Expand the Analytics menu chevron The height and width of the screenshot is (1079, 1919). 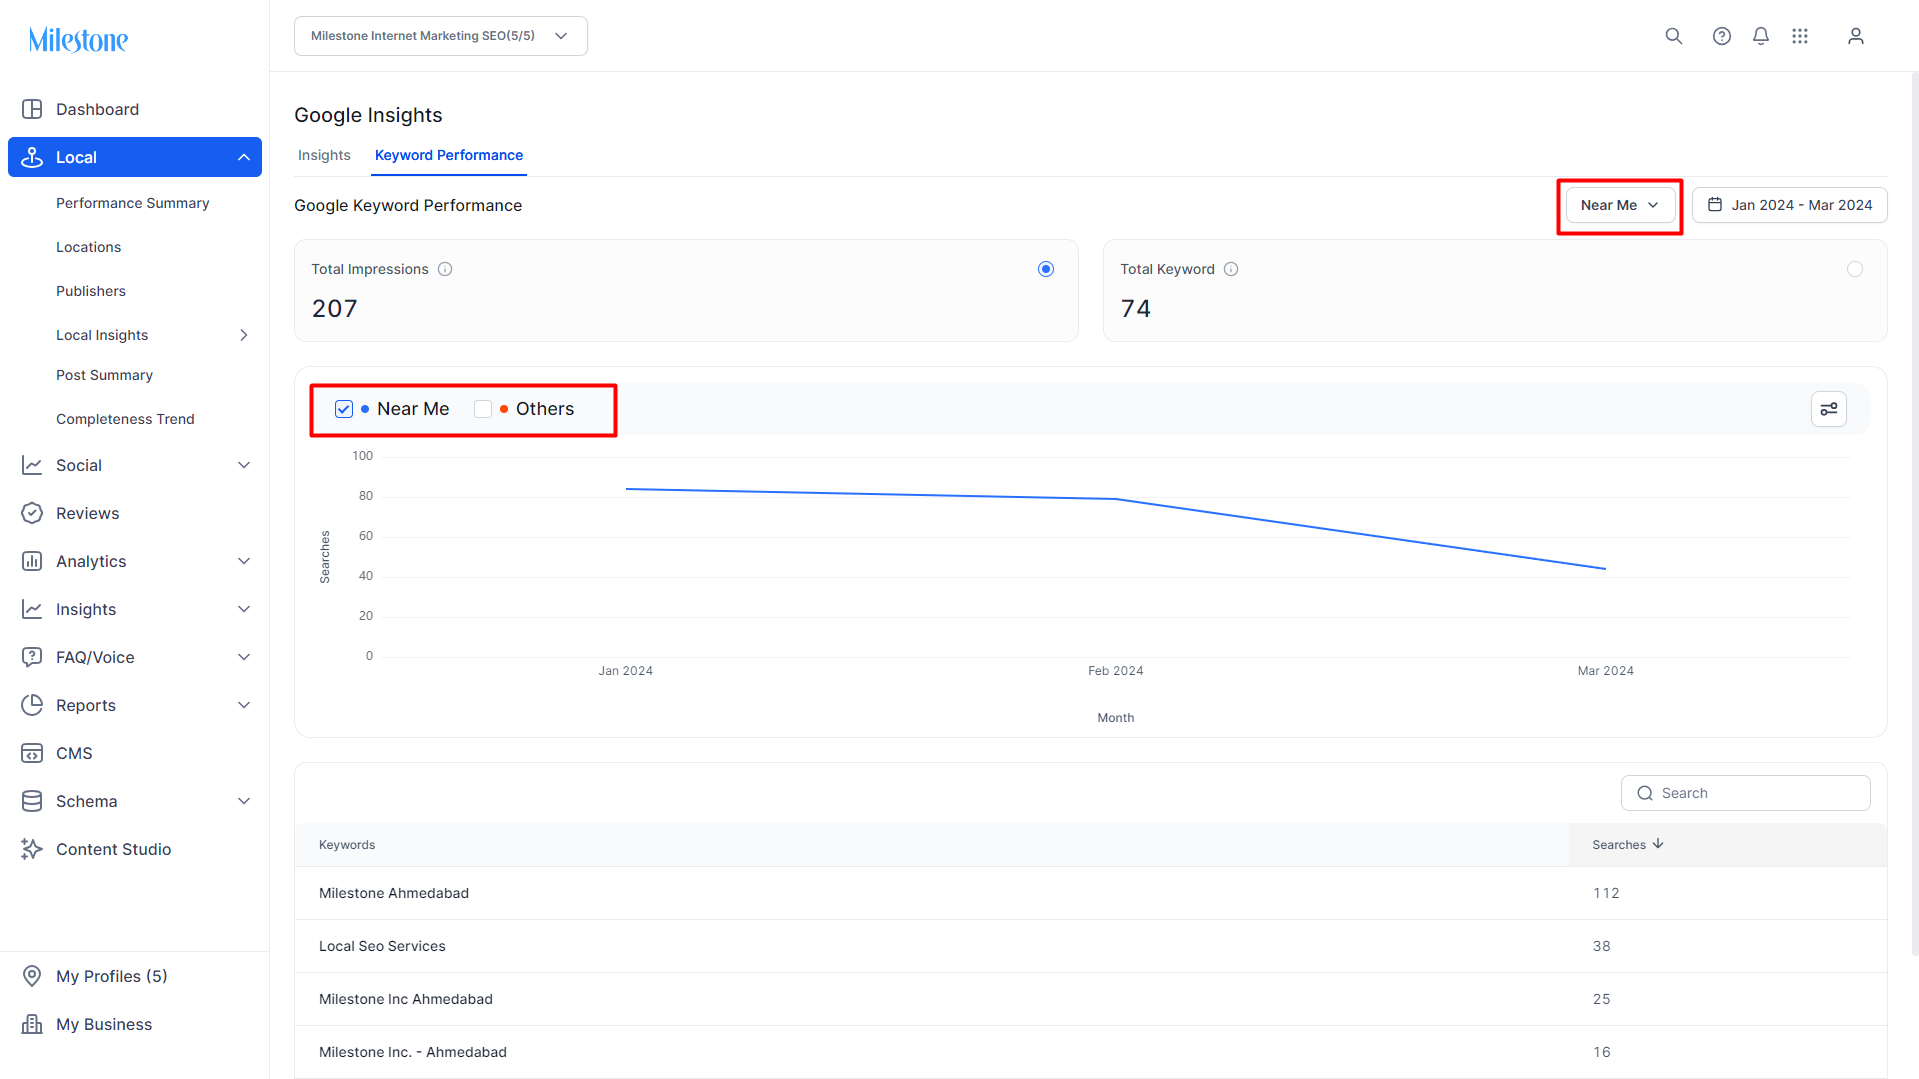[x=244, y=561]
